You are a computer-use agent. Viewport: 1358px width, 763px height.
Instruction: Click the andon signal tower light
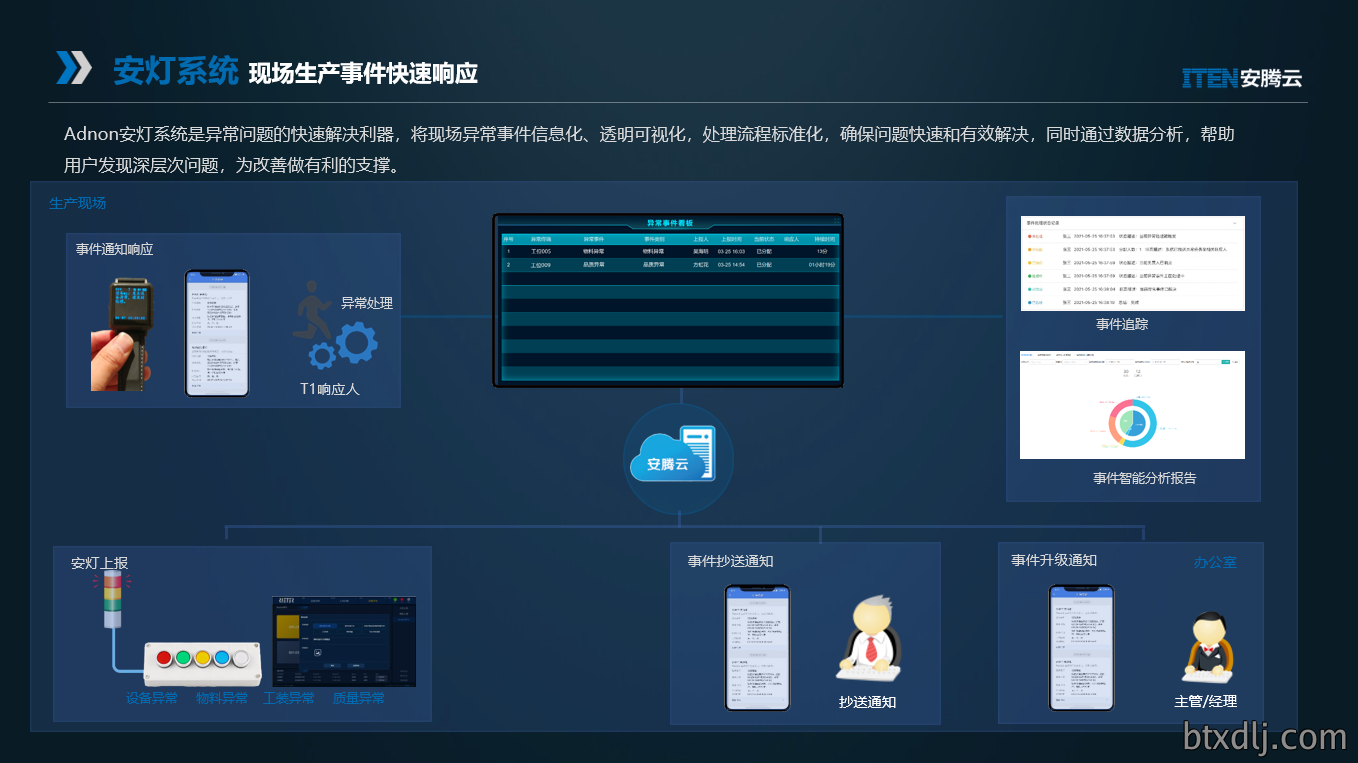(x=112, y=600)
